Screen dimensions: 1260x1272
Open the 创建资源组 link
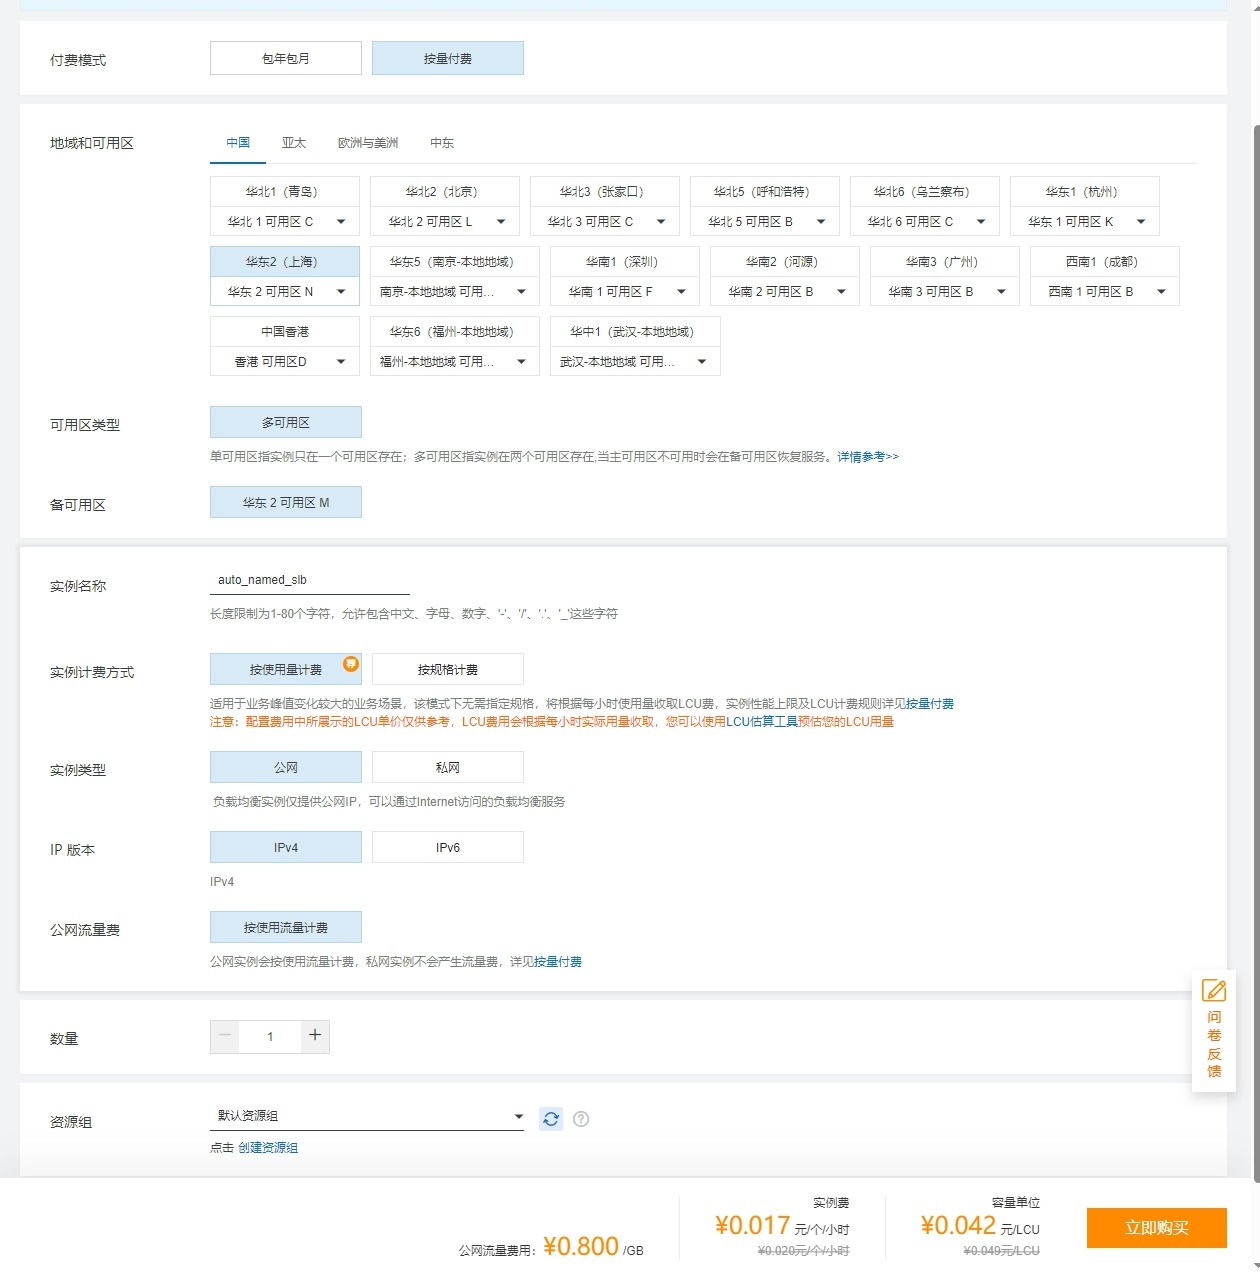tap(268, 1148)
